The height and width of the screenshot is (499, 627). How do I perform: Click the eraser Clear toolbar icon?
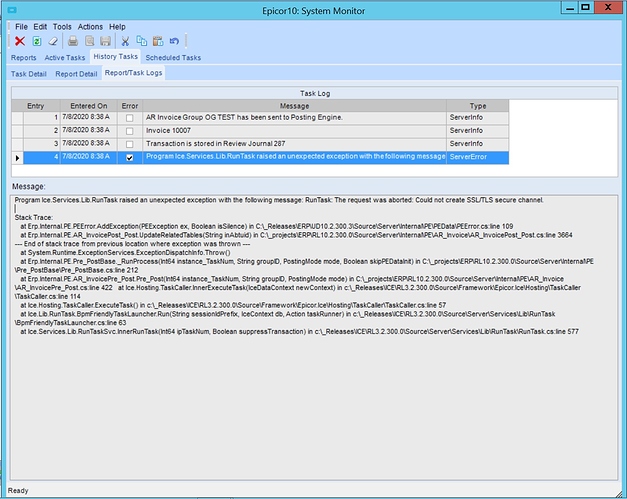(x=53, y=41)
